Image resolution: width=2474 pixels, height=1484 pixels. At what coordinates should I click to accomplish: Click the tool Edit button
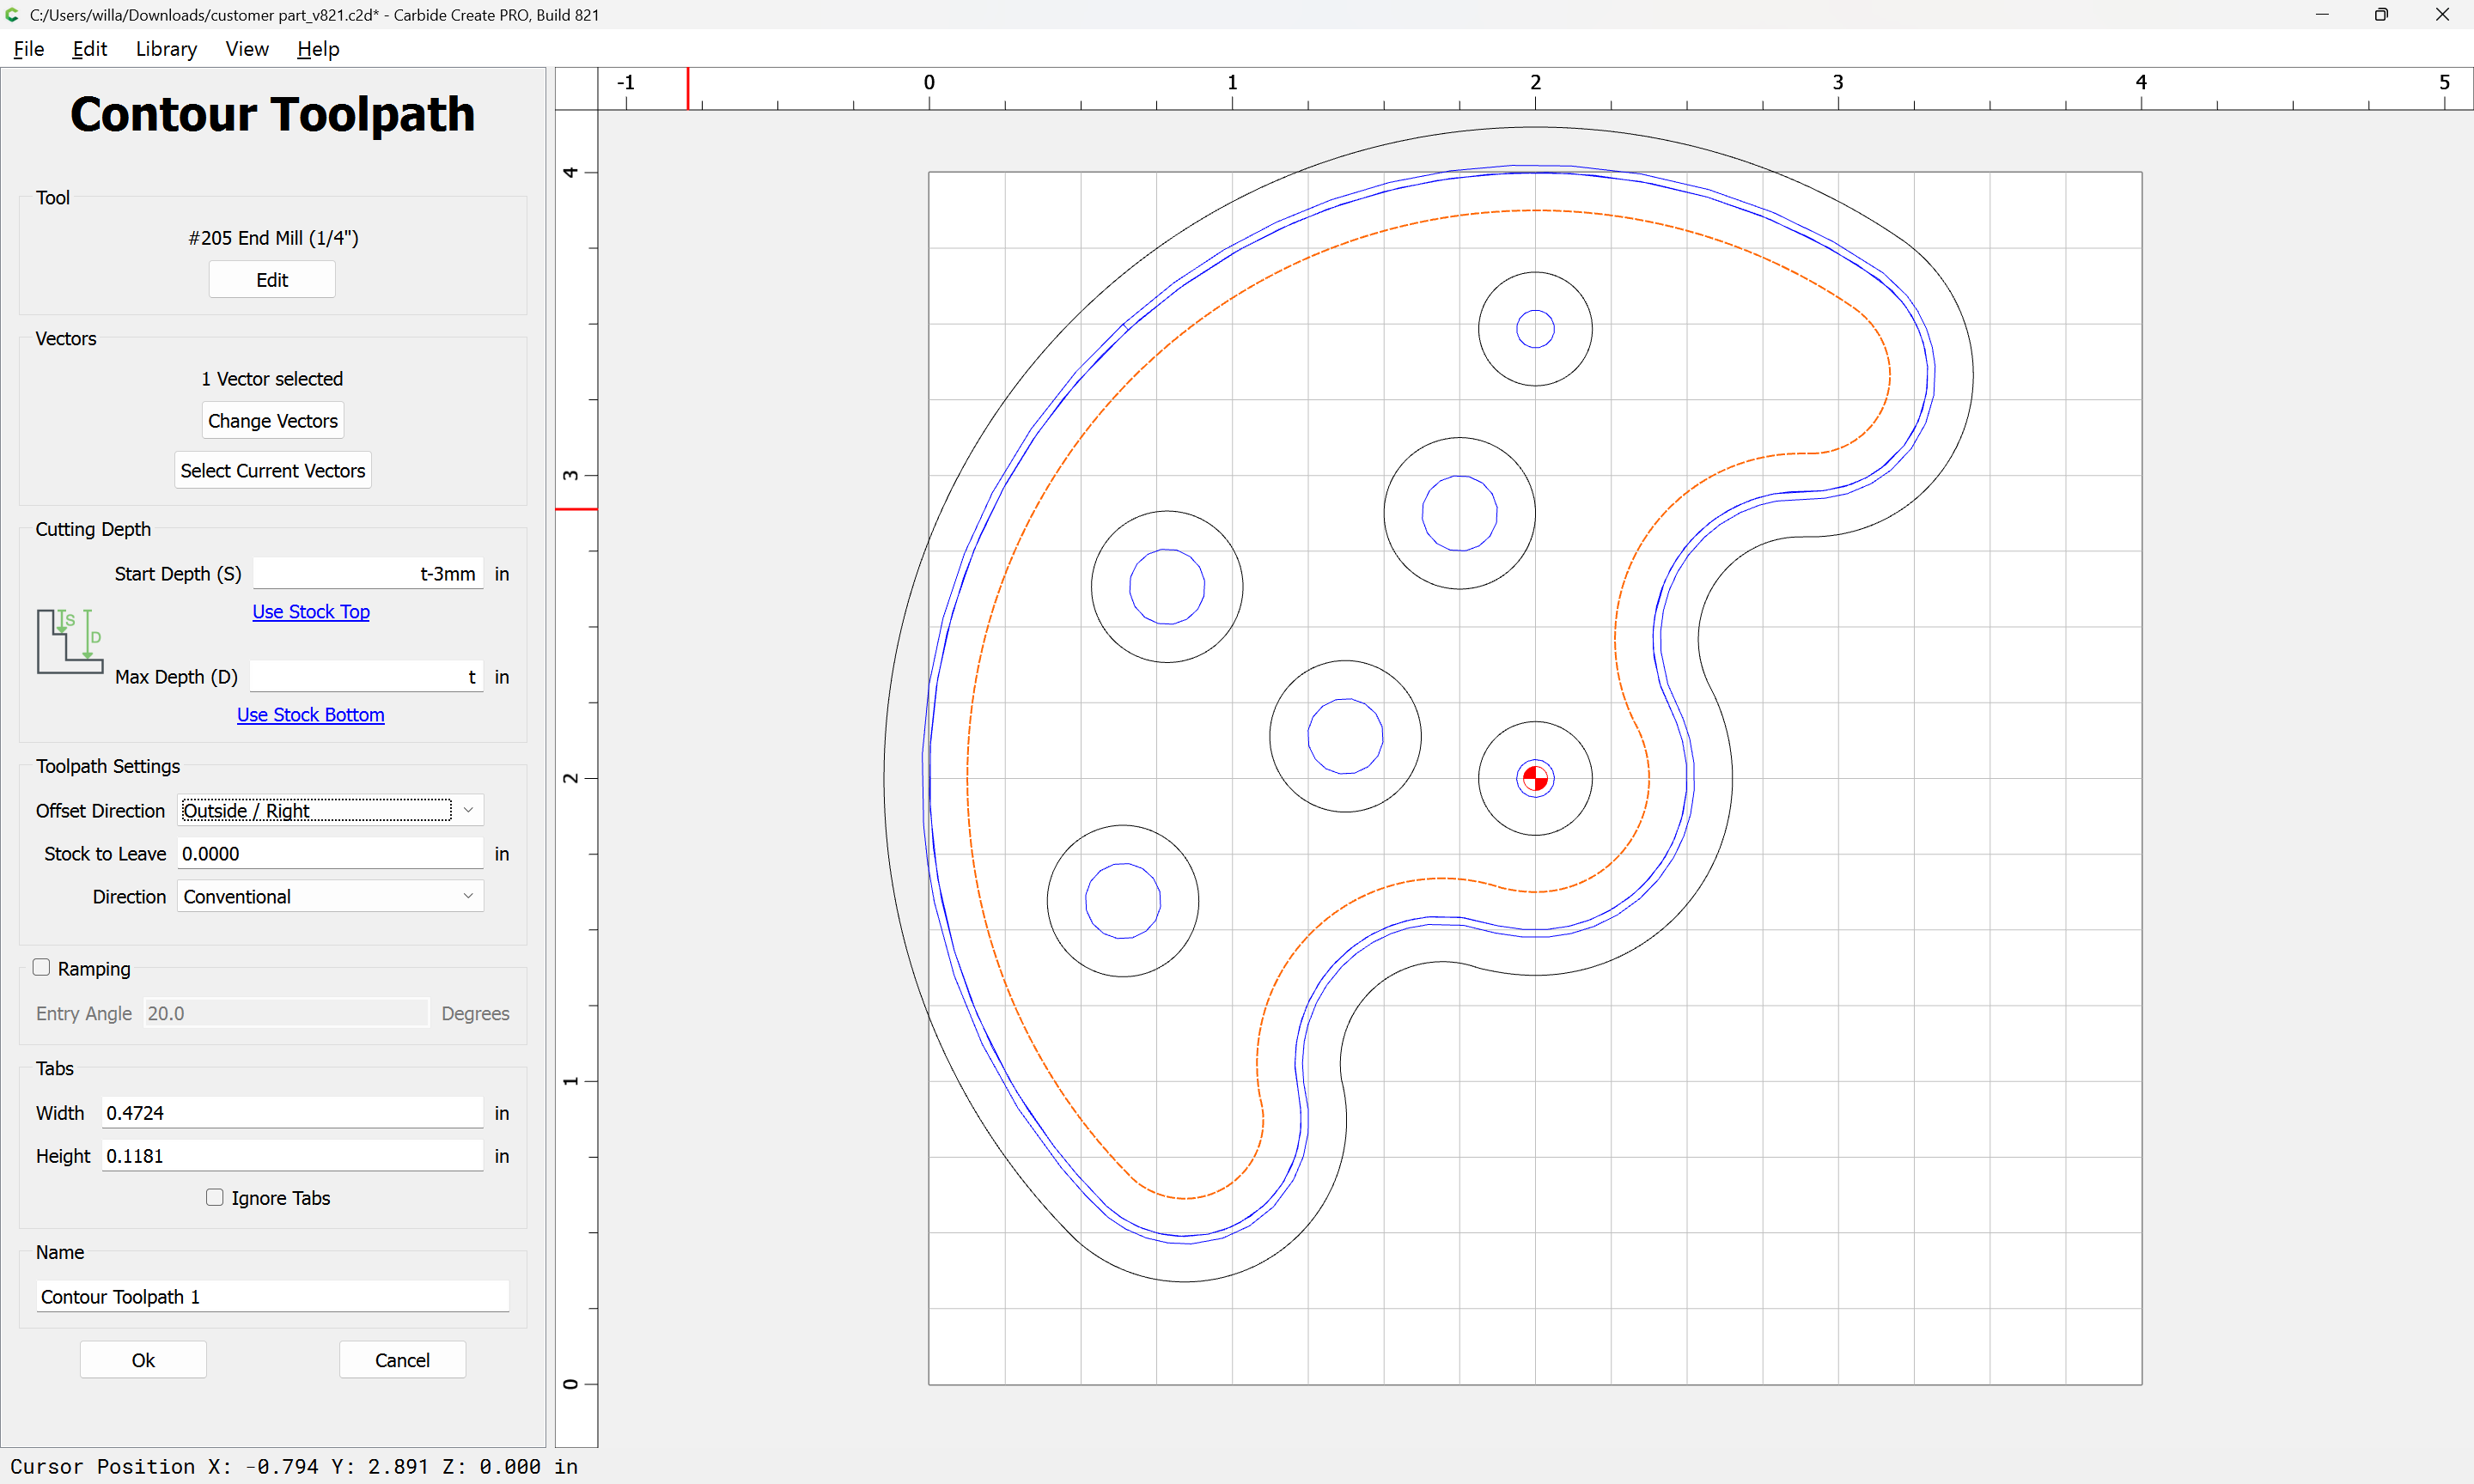click(x=271, y=280)
